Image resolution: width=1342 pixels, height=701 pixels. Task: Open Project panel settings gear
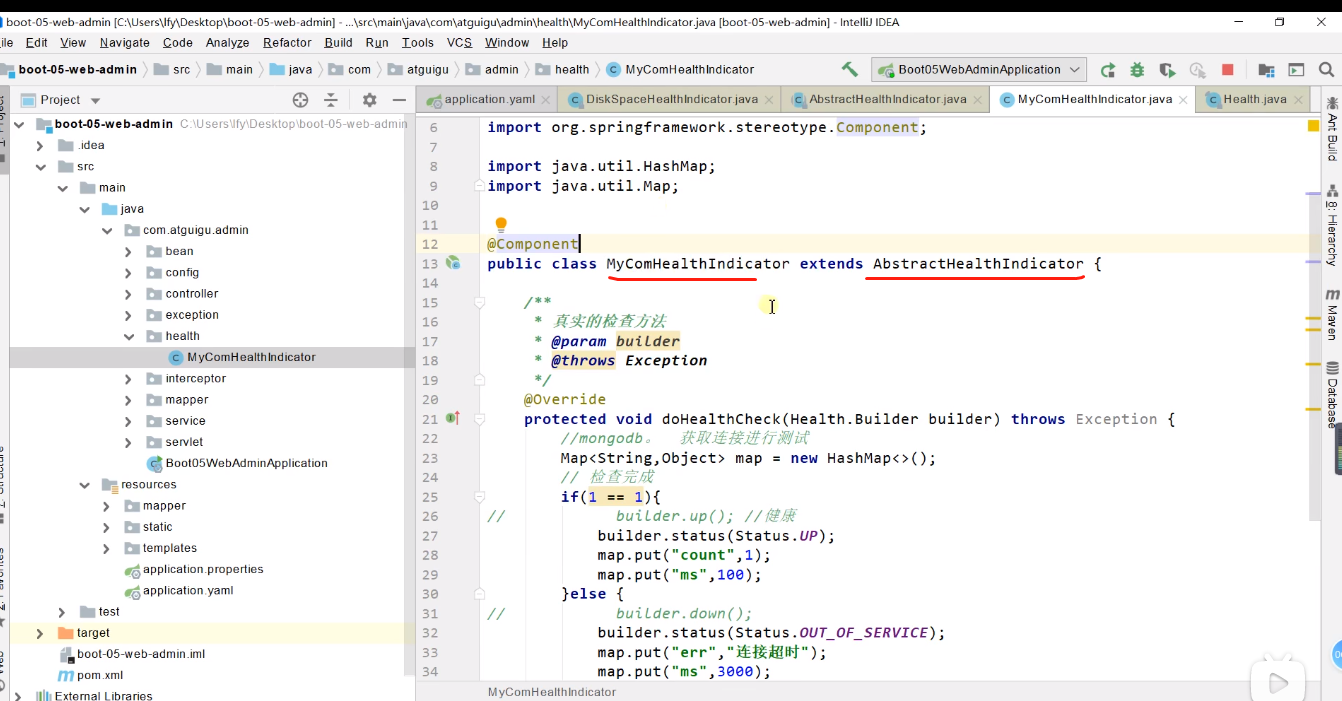[x=369, y=100]
